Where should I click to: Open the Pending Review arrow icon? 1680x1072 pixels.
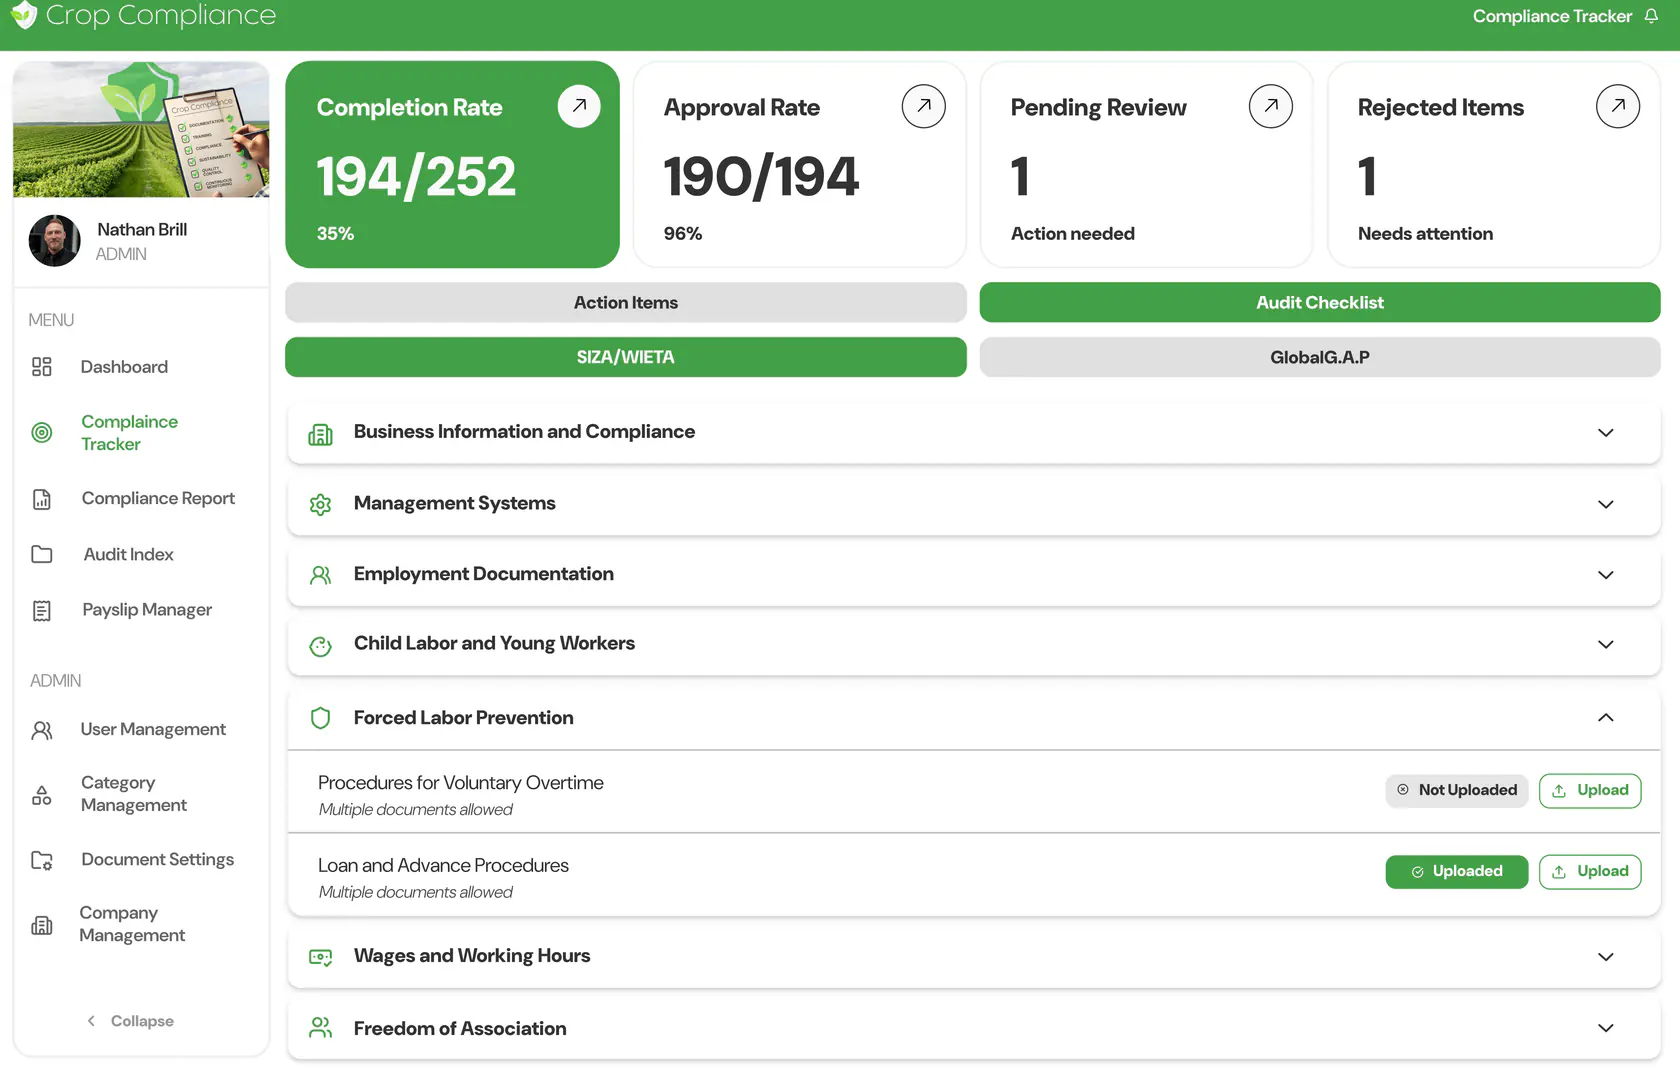[x=1271, y=106]
